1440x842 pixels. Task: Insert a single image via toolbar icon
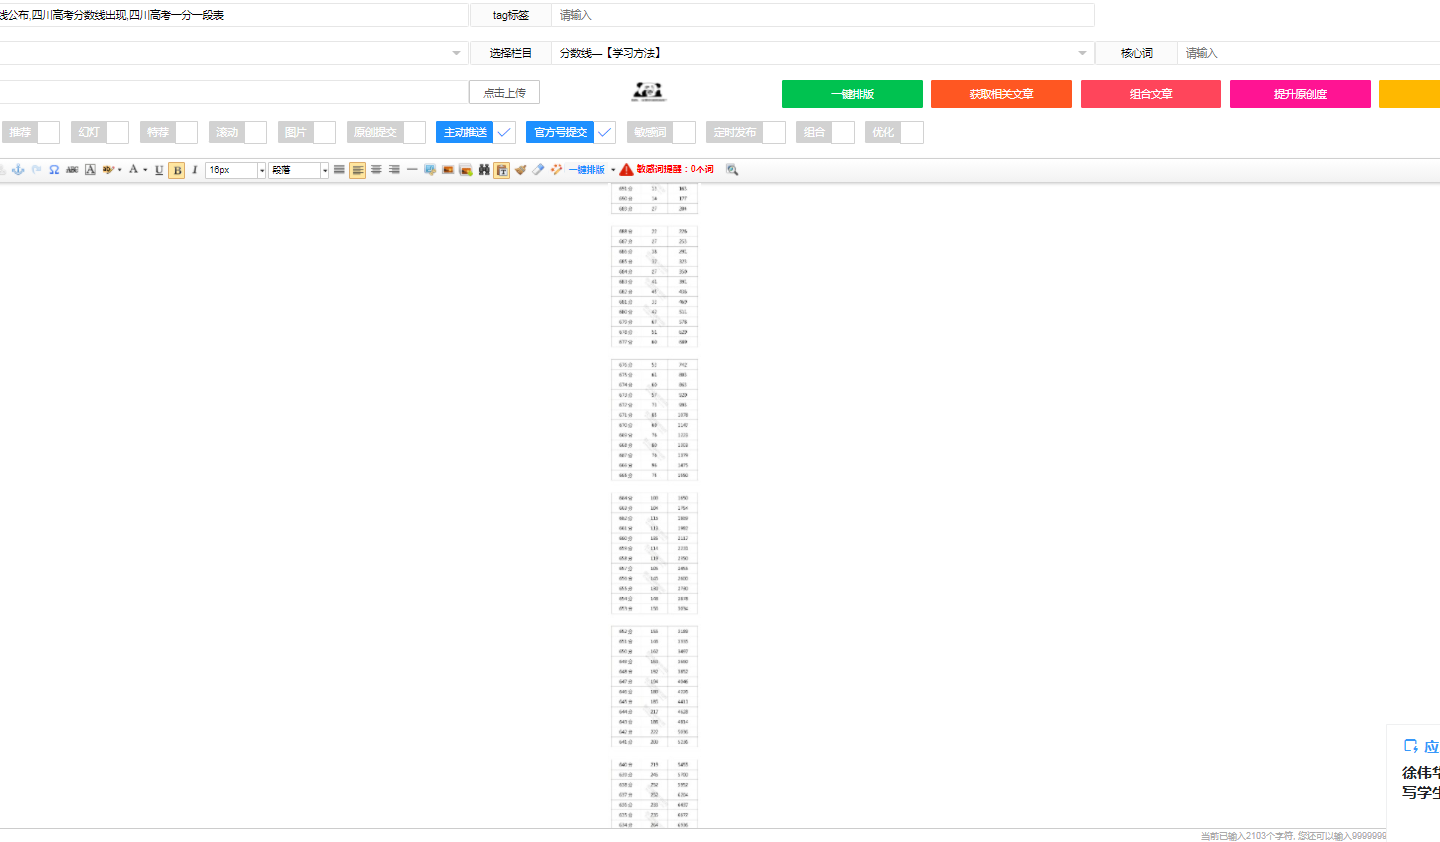tap(448, 170)
